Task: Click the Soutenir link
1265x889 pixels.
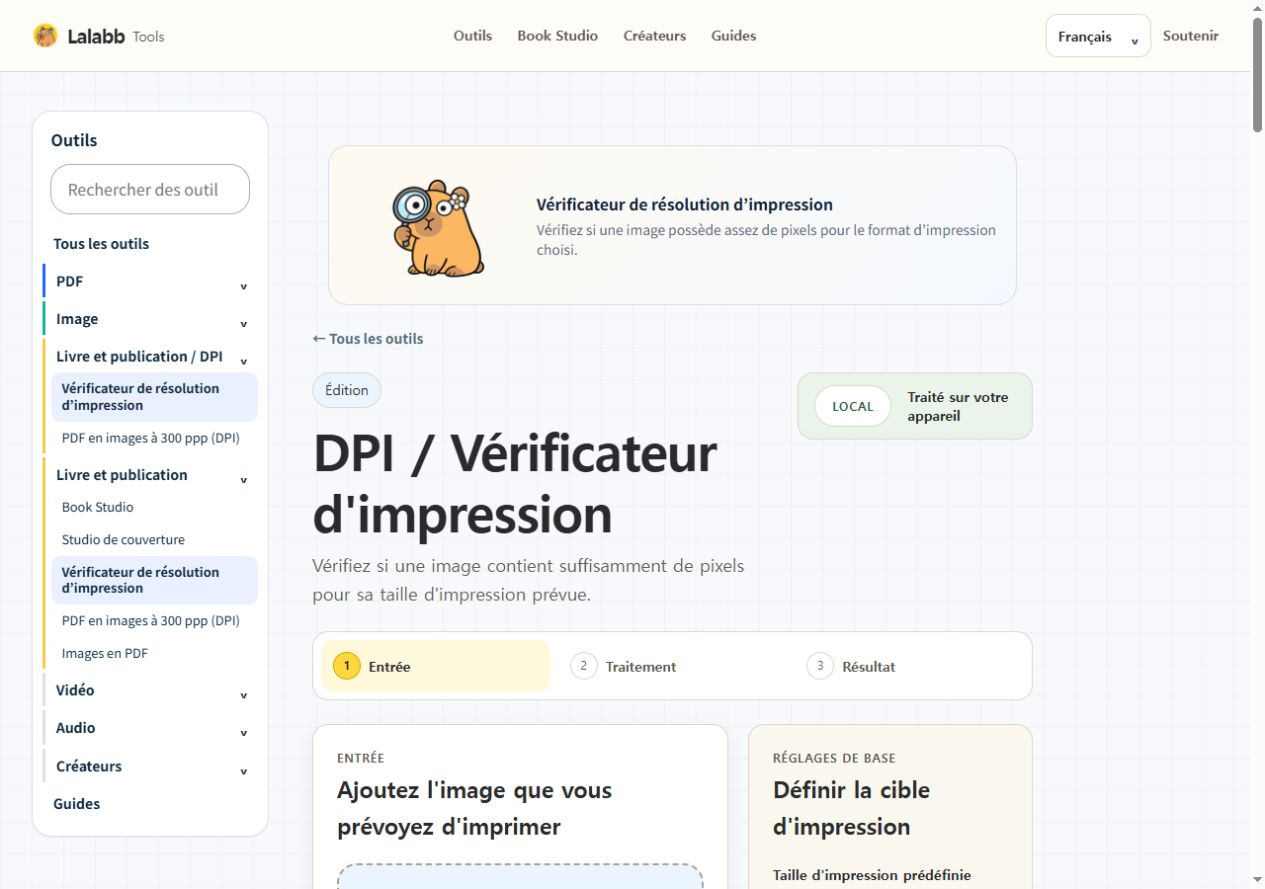Action: tap(1191, 36)
